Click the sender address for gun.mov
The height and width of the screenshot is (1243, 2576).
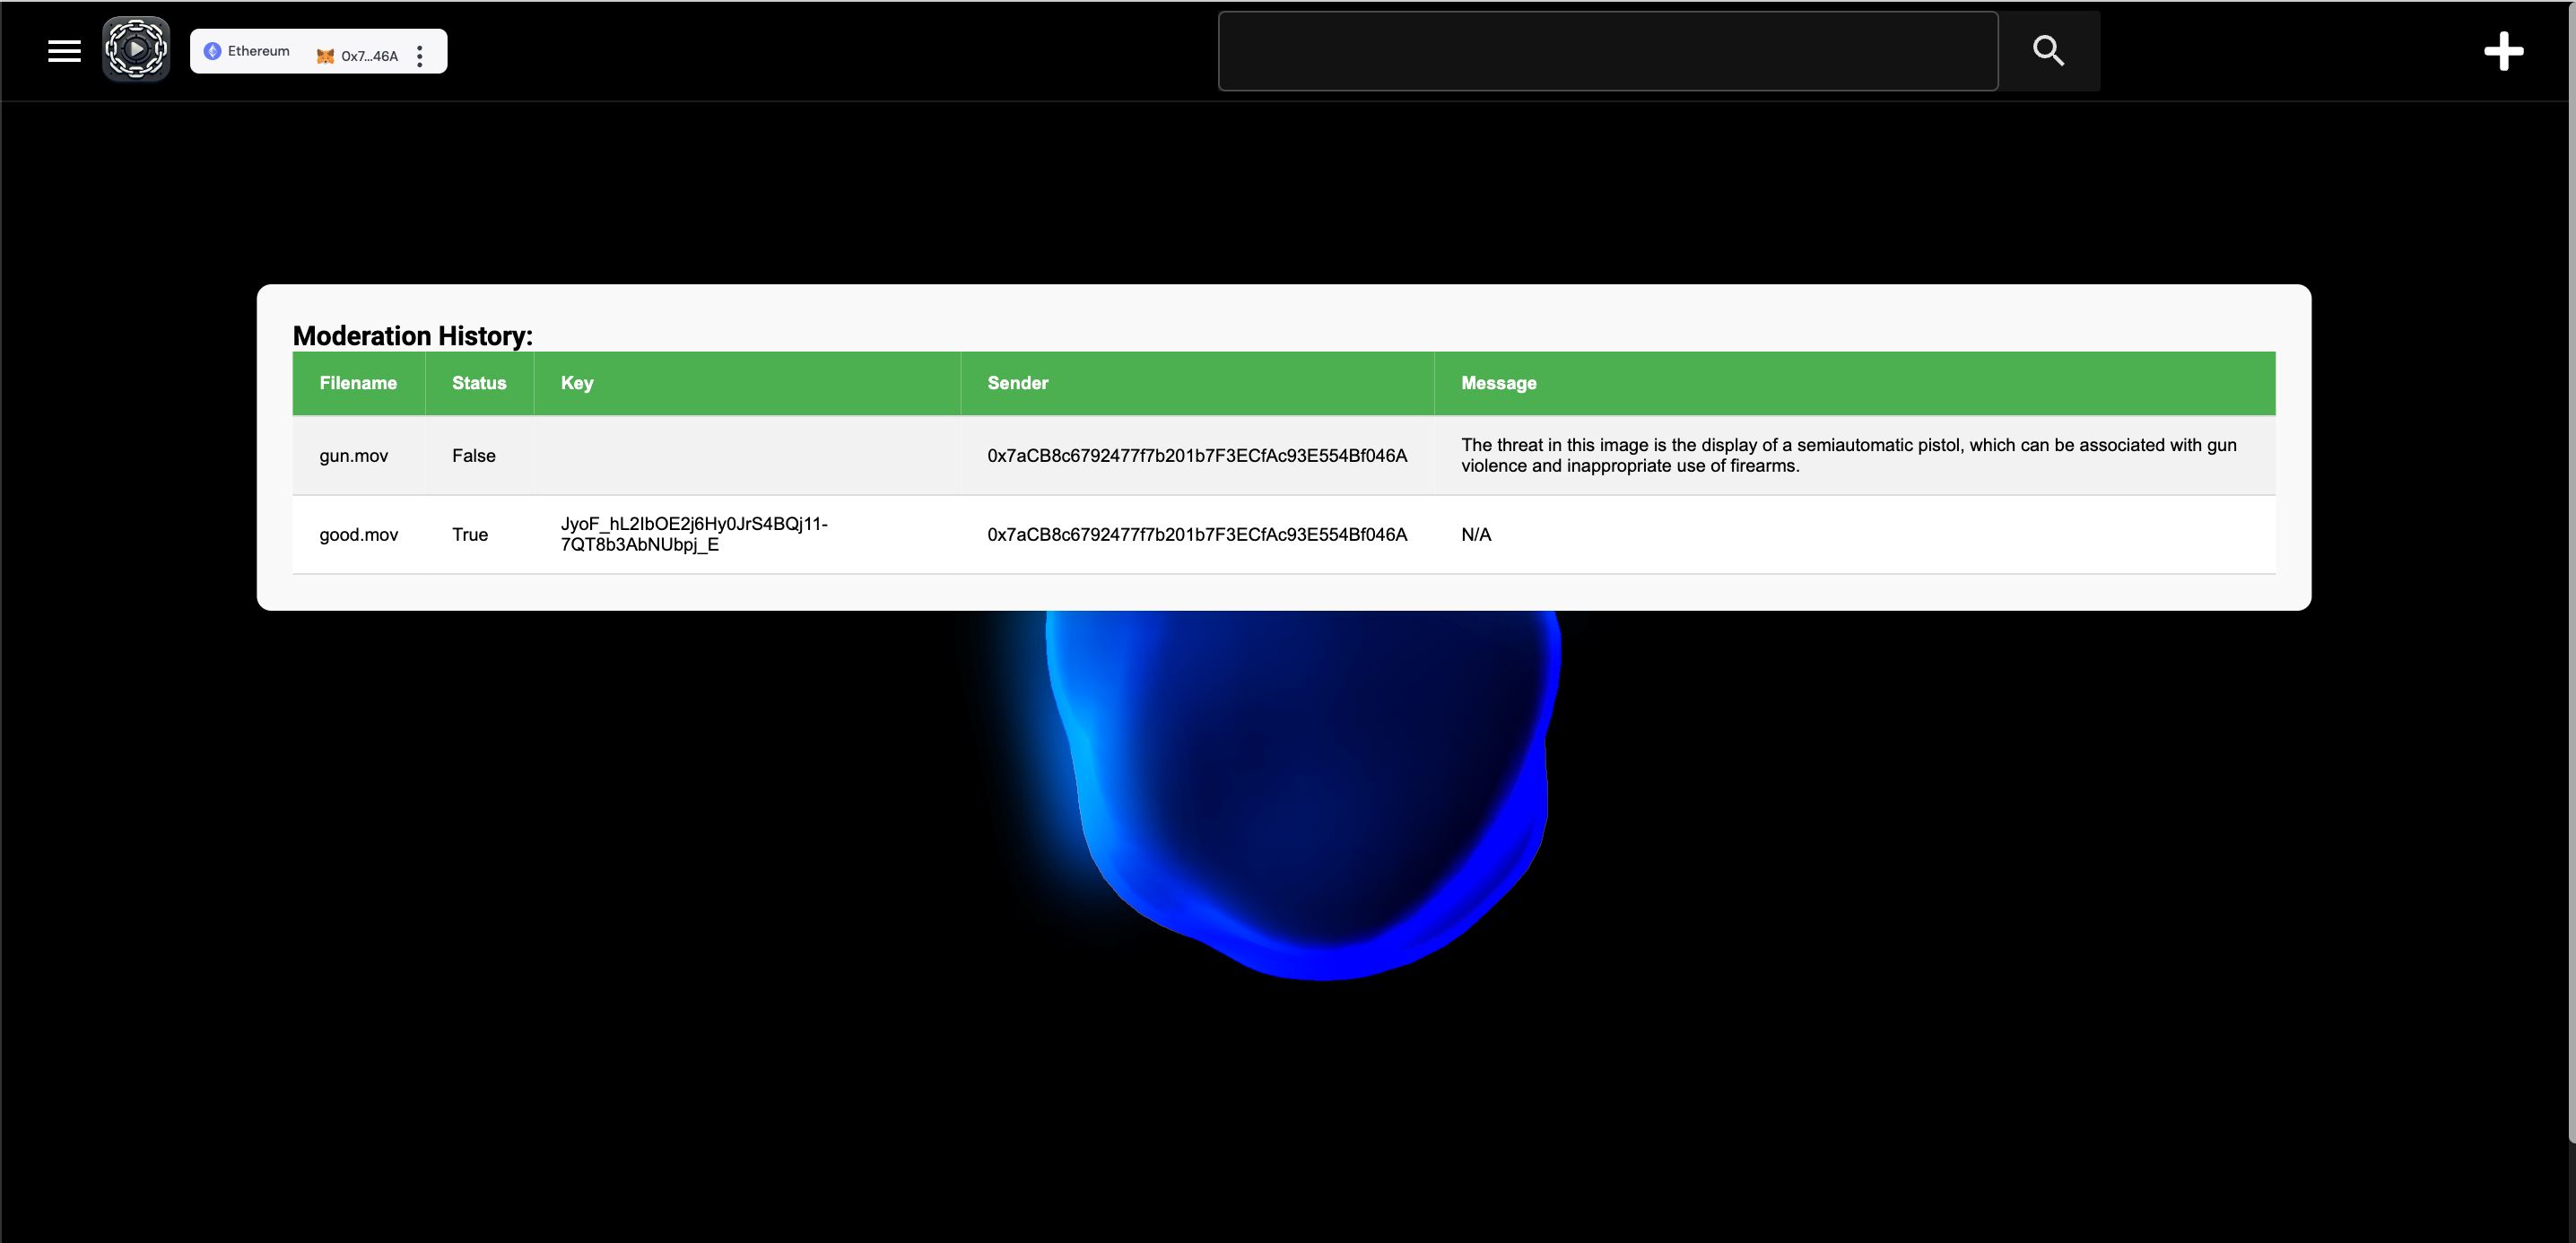1196,455
